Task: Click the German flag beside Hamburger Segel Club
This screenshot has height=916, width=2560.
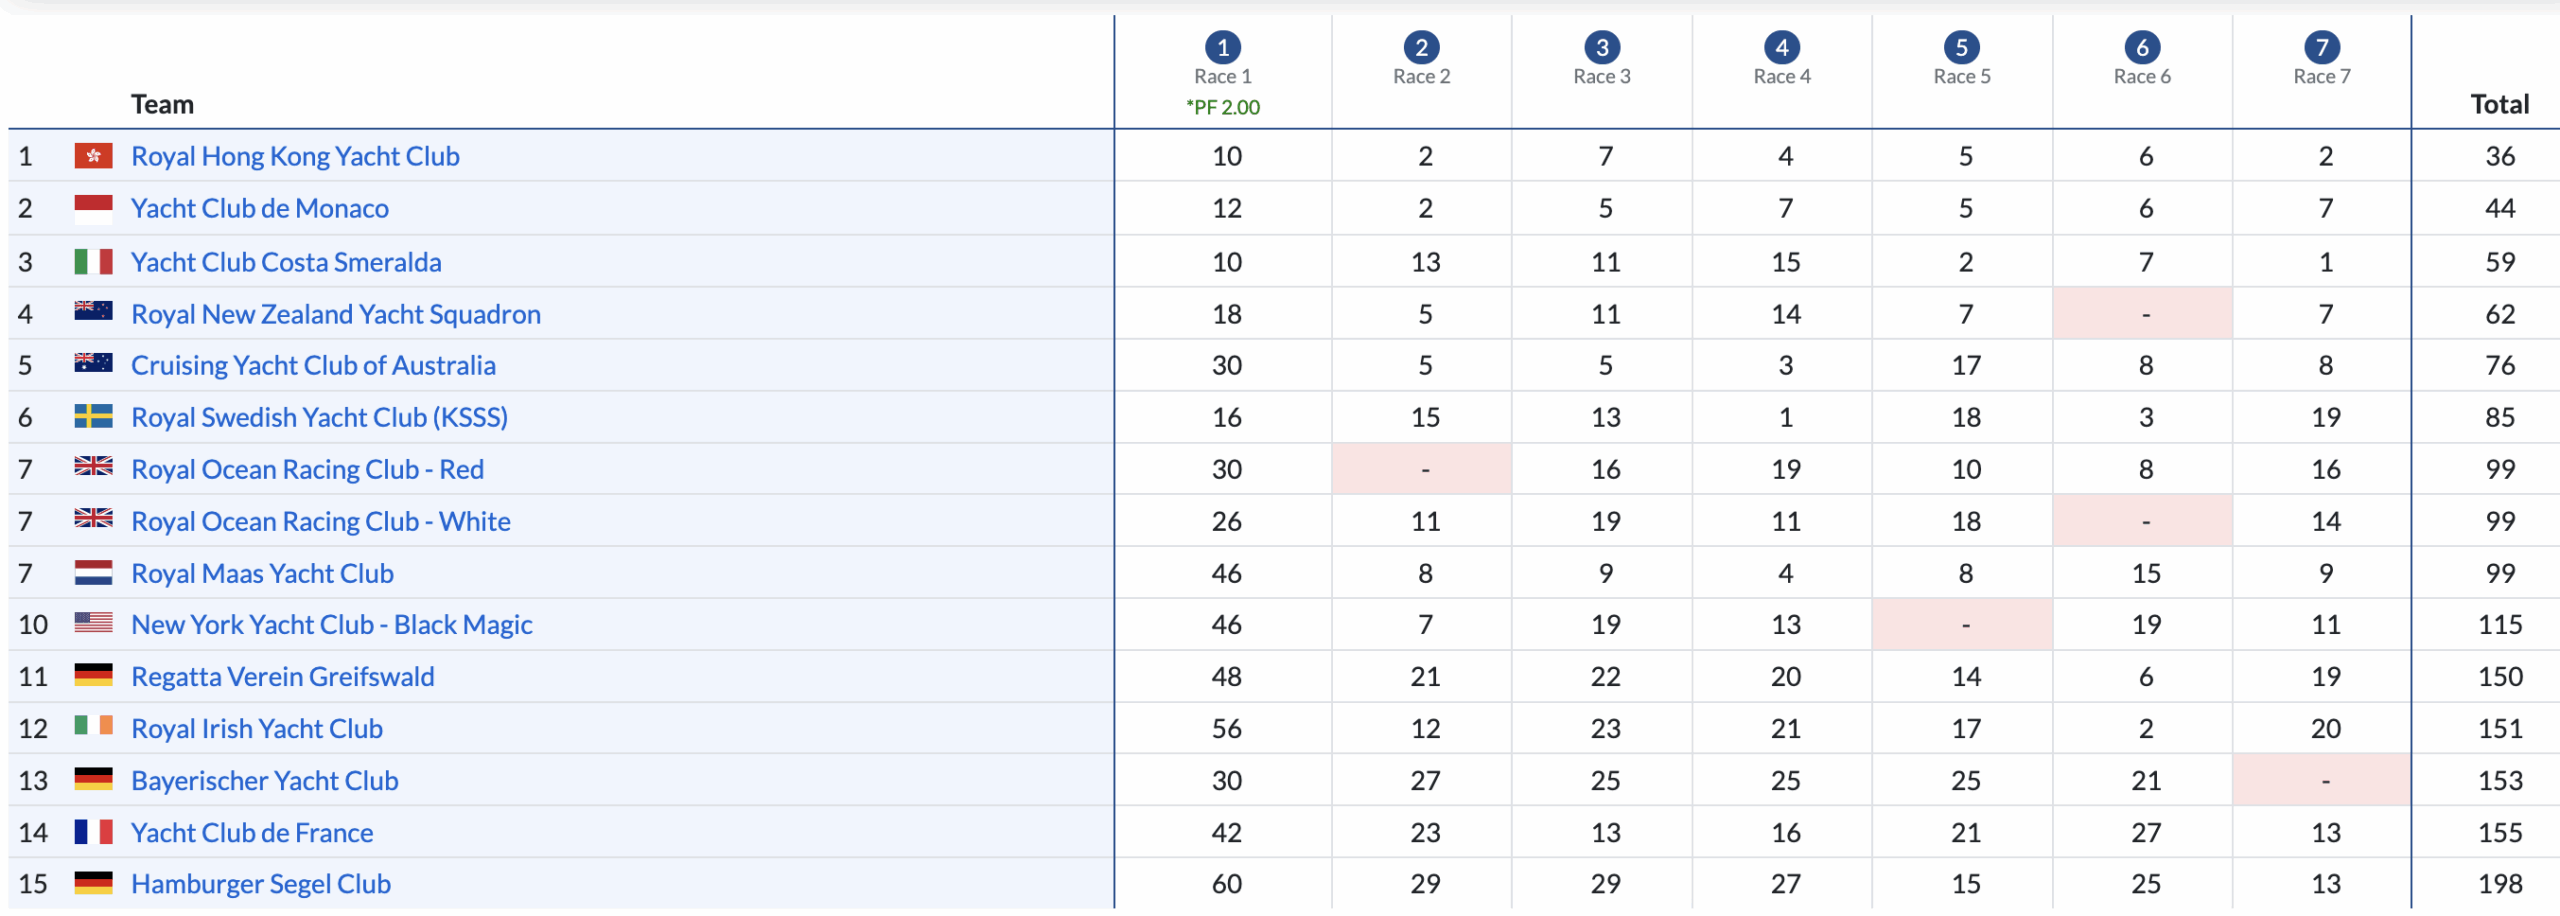Action: (x=93, y=883)
